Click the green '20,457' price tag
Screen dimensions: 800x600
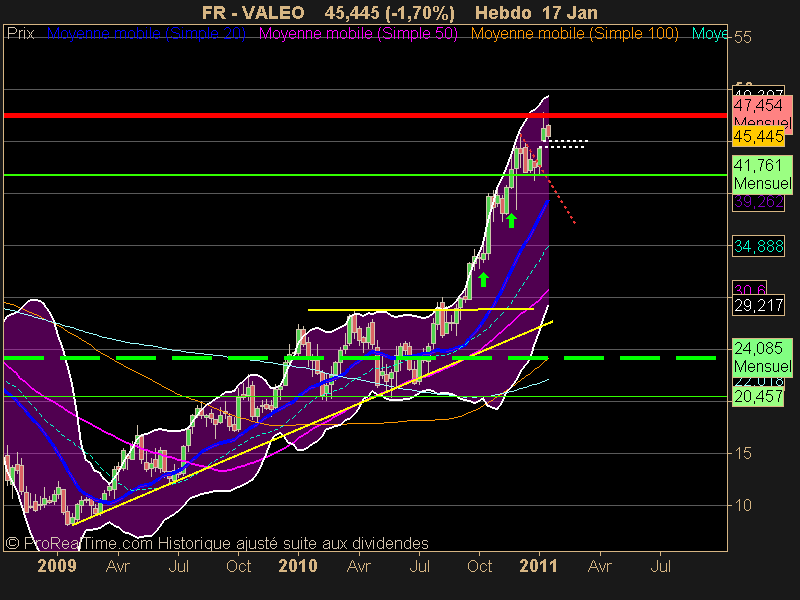click(x=758, y=396)
